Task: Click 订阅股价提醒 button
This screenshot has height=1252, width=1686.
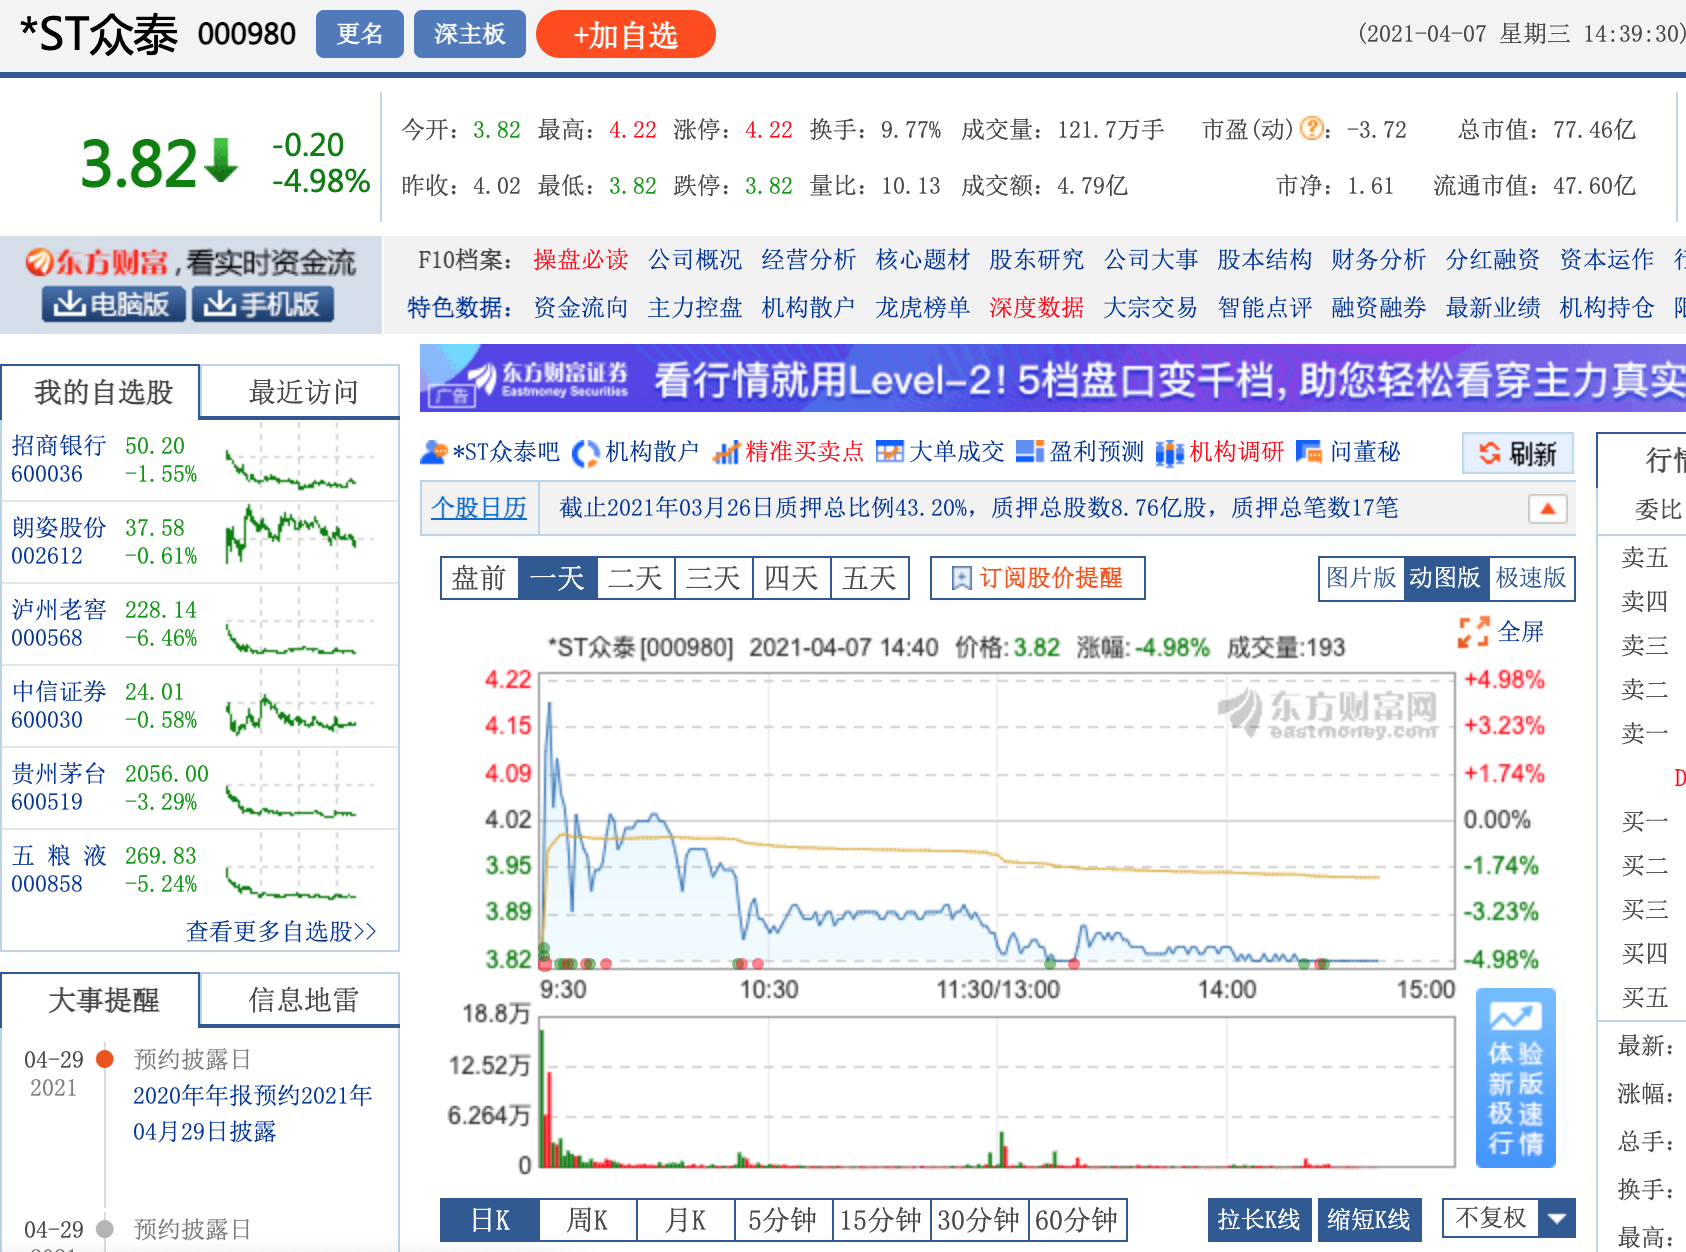Action: 1037,578
